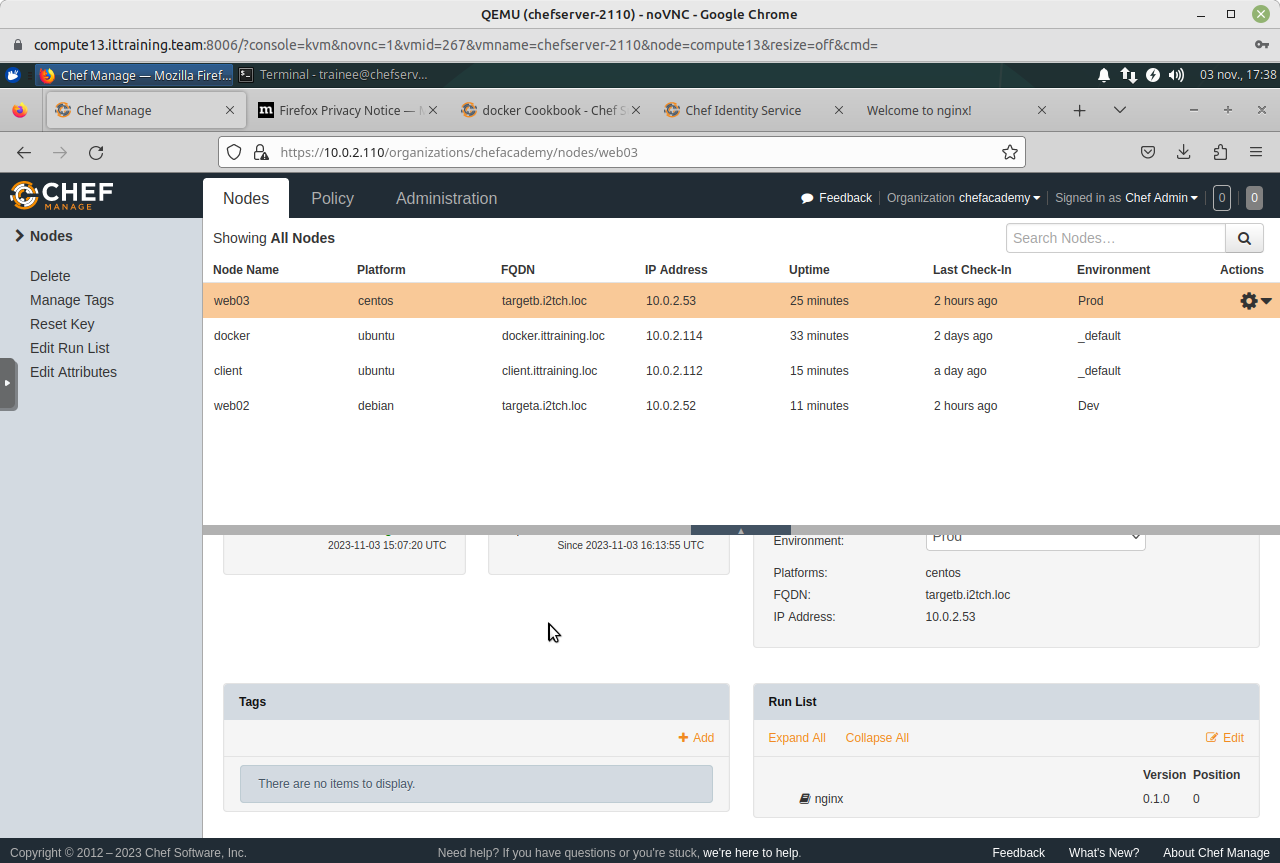Viewport: 1280px width, 863px height.
Task: Click the we're here to help link
Action: tap(751, 853)
